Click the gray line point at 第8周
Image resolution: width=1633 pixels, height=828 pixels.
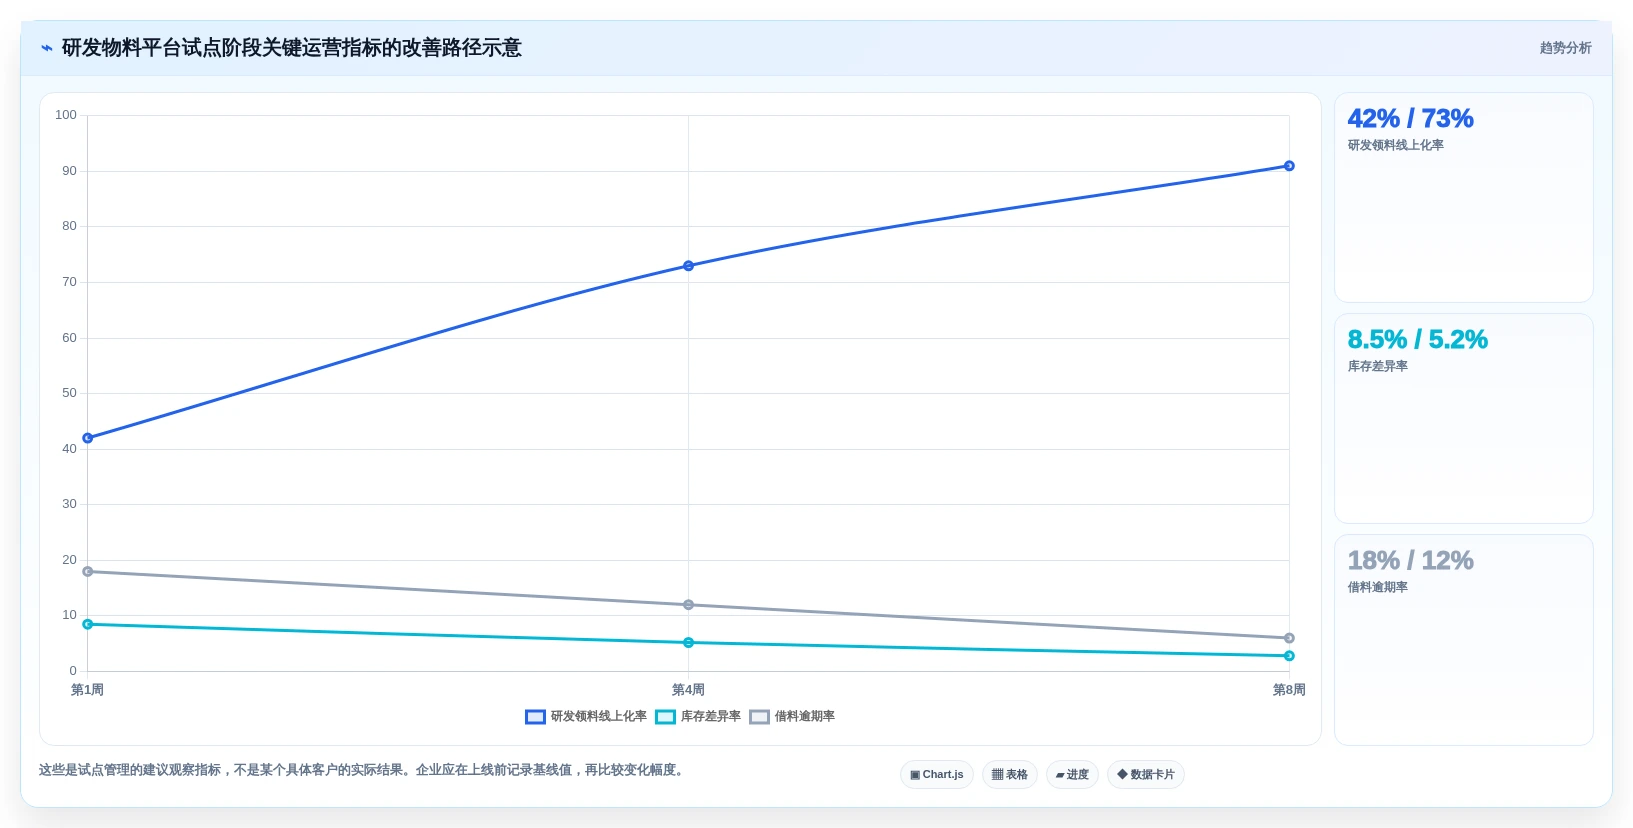[x=1289, y=638]
